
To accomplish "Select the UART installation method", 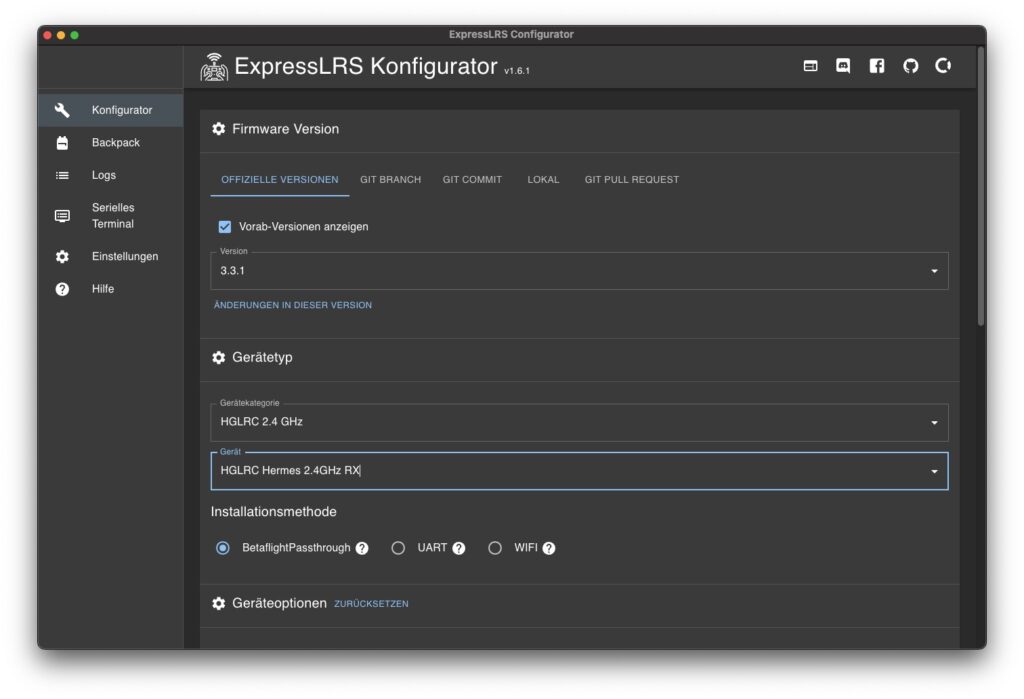I will (x=398, y=548).
